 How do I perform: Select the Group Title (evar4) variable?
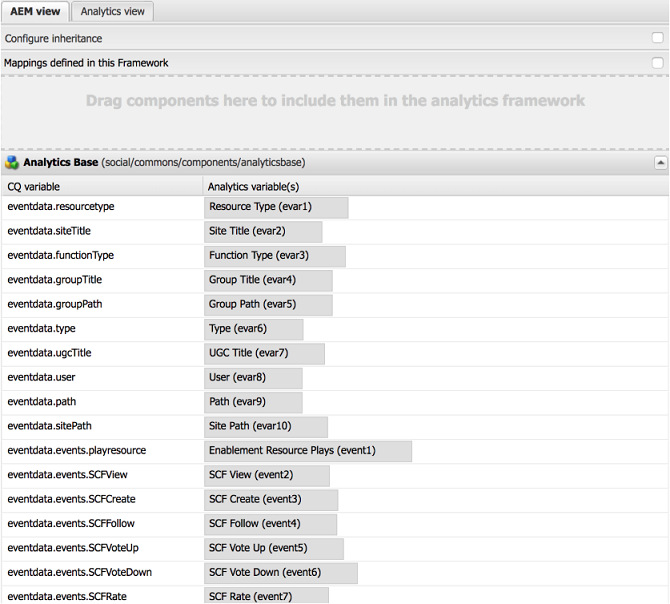268,280
